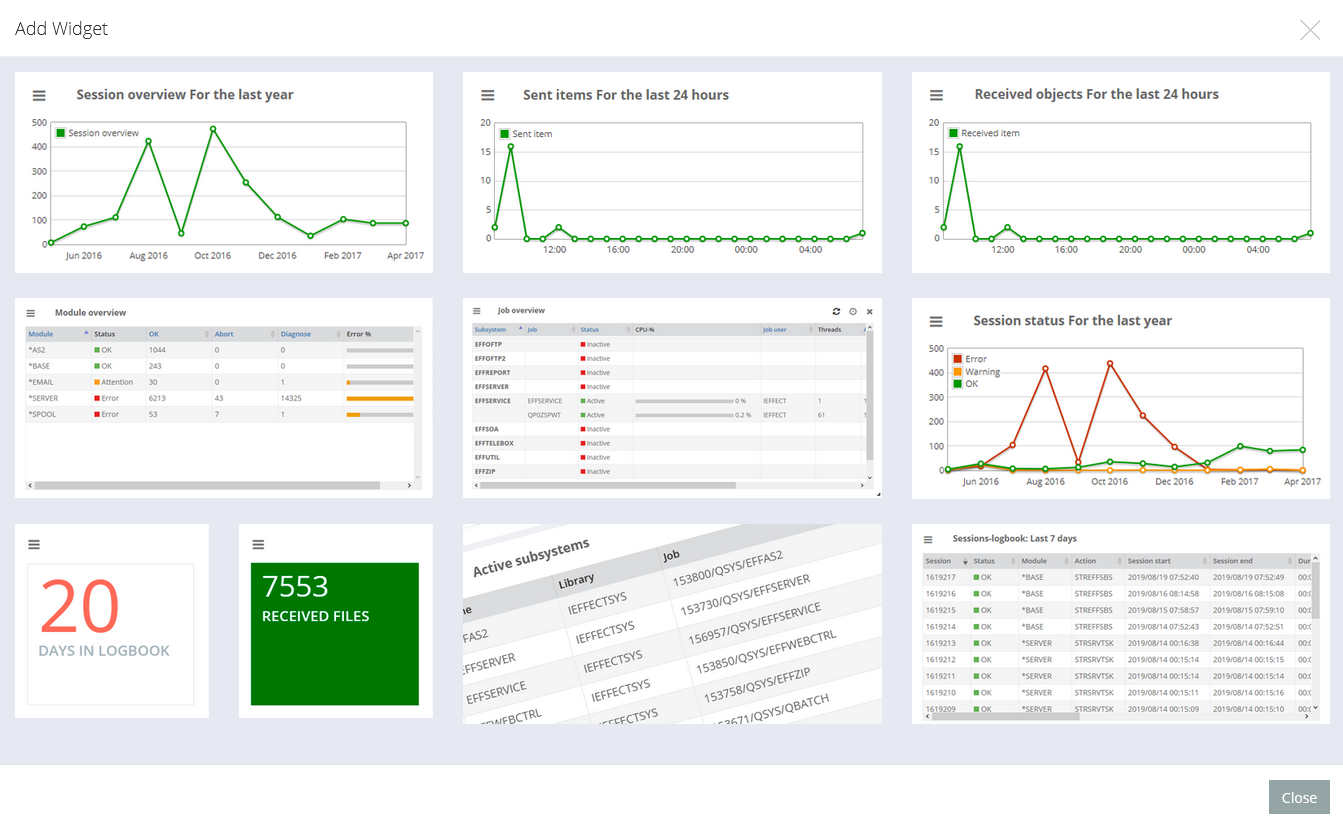Select the Active subsystems widget thumbnail
1343x829 pixels.
(x=672, y=623)
